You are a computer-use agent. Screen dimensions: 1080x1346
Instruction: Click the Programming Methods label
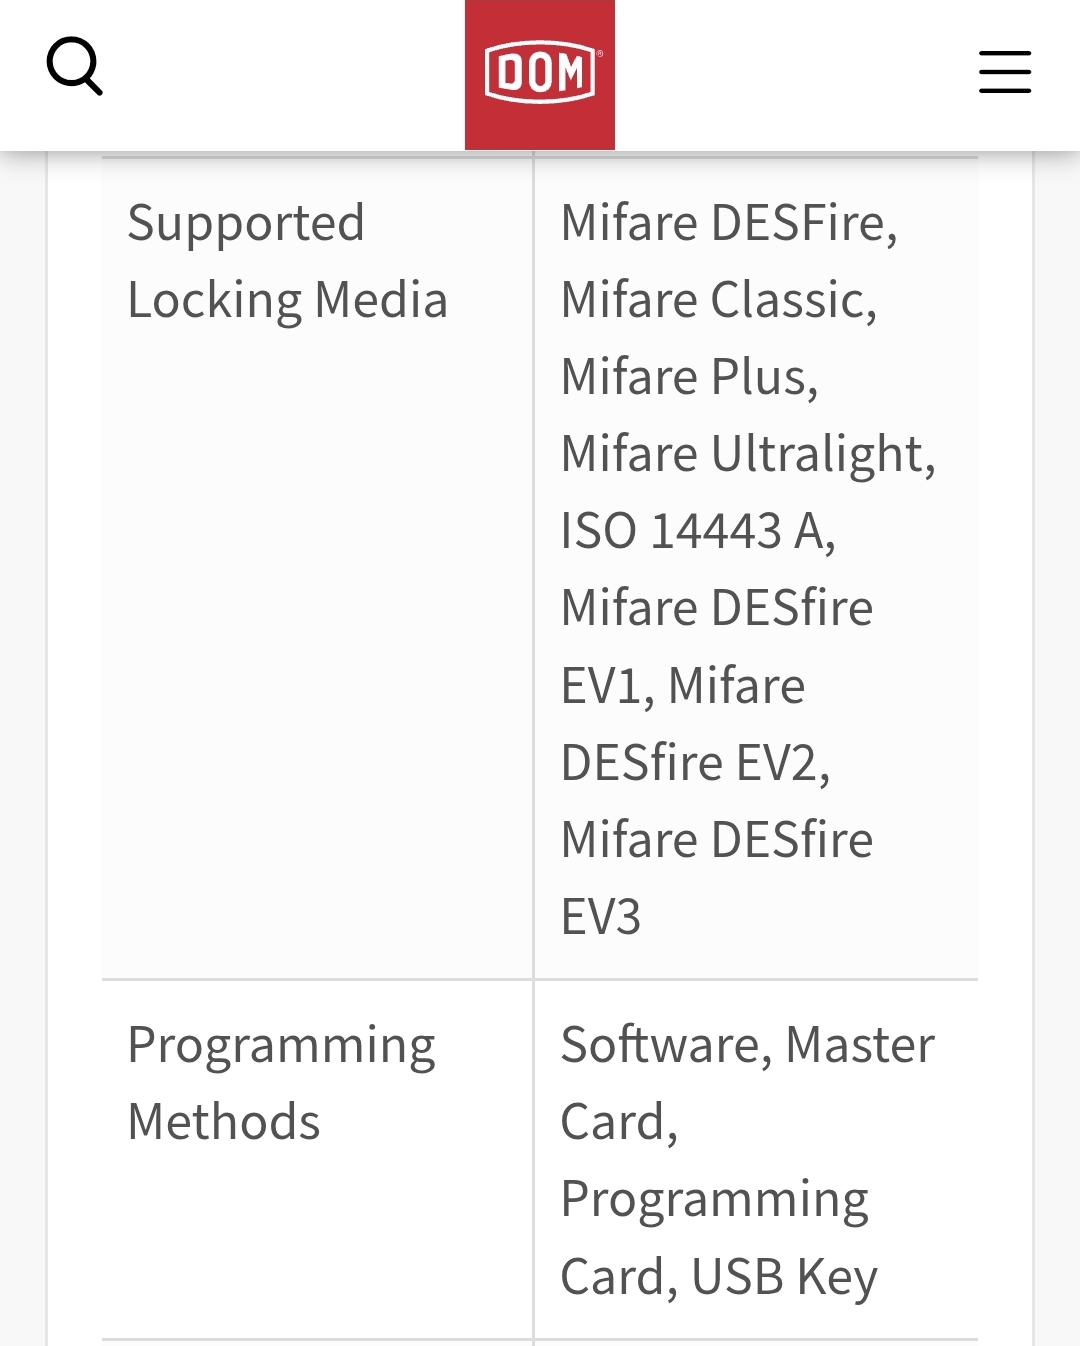(x=281, y=1083)
